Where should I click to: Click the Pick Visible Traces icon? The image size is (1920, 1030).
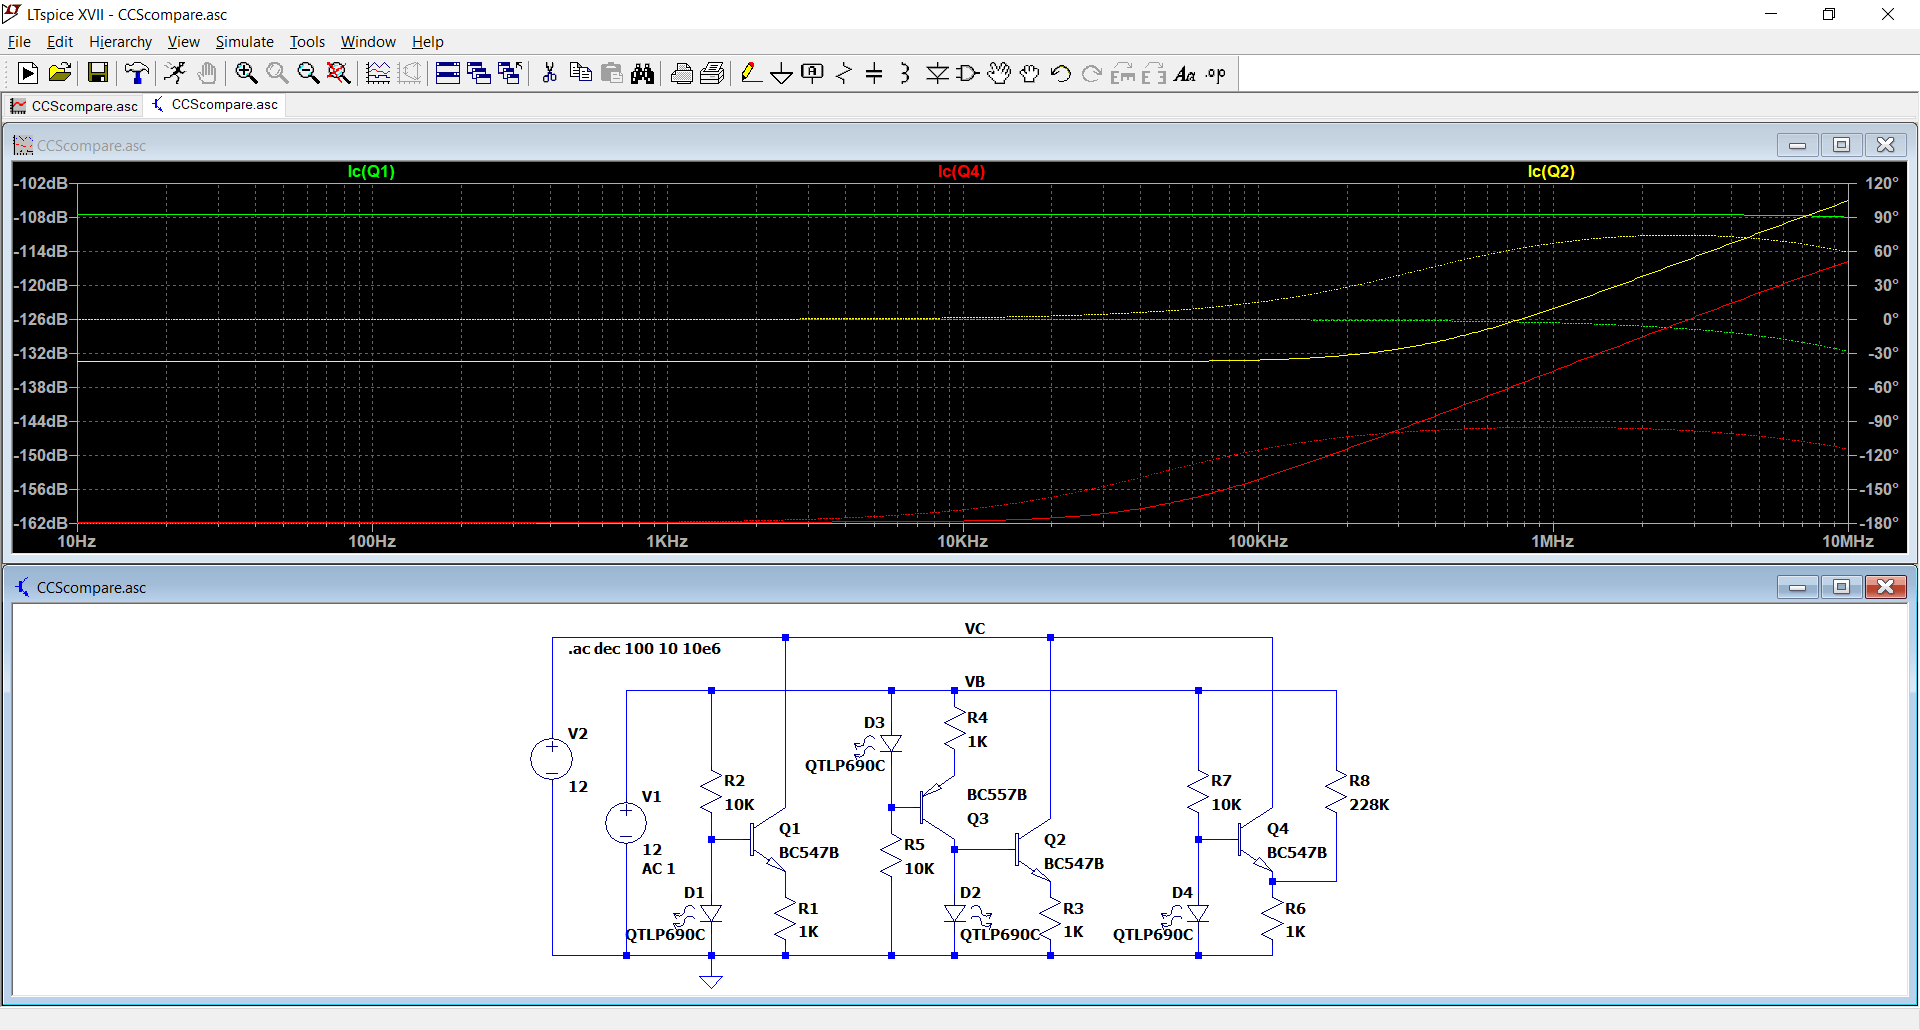378,73
